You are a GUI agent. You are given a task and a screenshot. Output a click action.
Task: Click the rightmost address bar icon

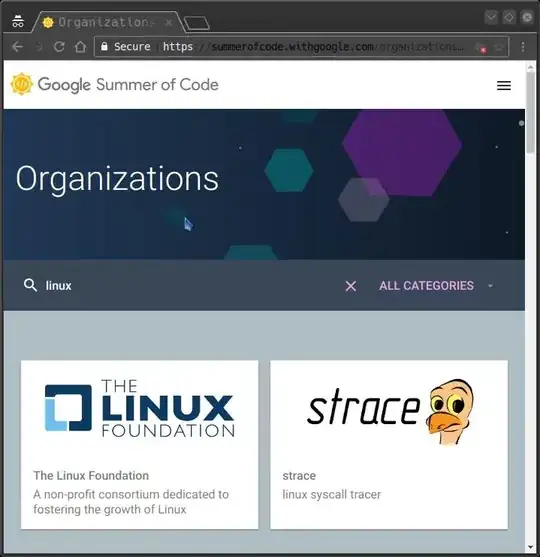(500, 47)
